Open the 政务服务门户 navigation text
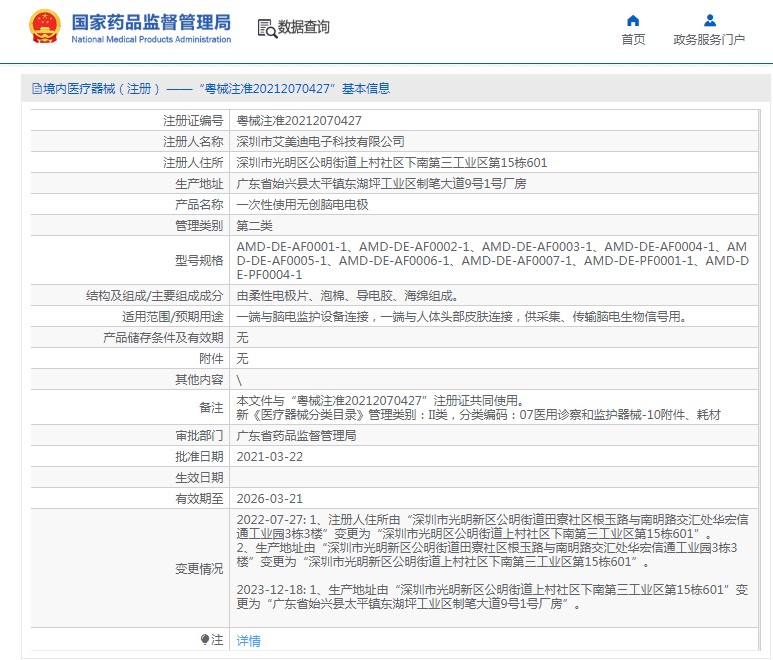 (709, 40)
